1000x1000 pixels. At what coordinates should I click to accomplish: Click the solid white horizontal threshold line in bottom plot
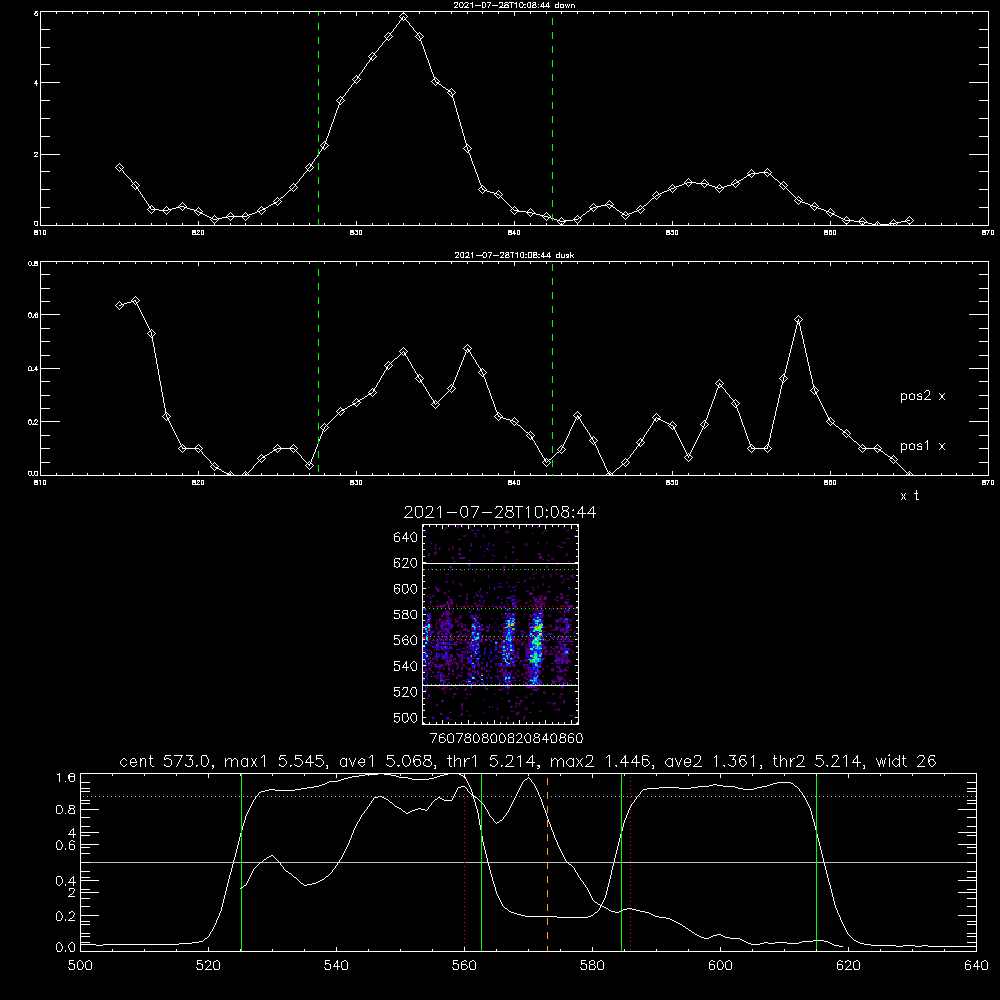coord(528,862)
